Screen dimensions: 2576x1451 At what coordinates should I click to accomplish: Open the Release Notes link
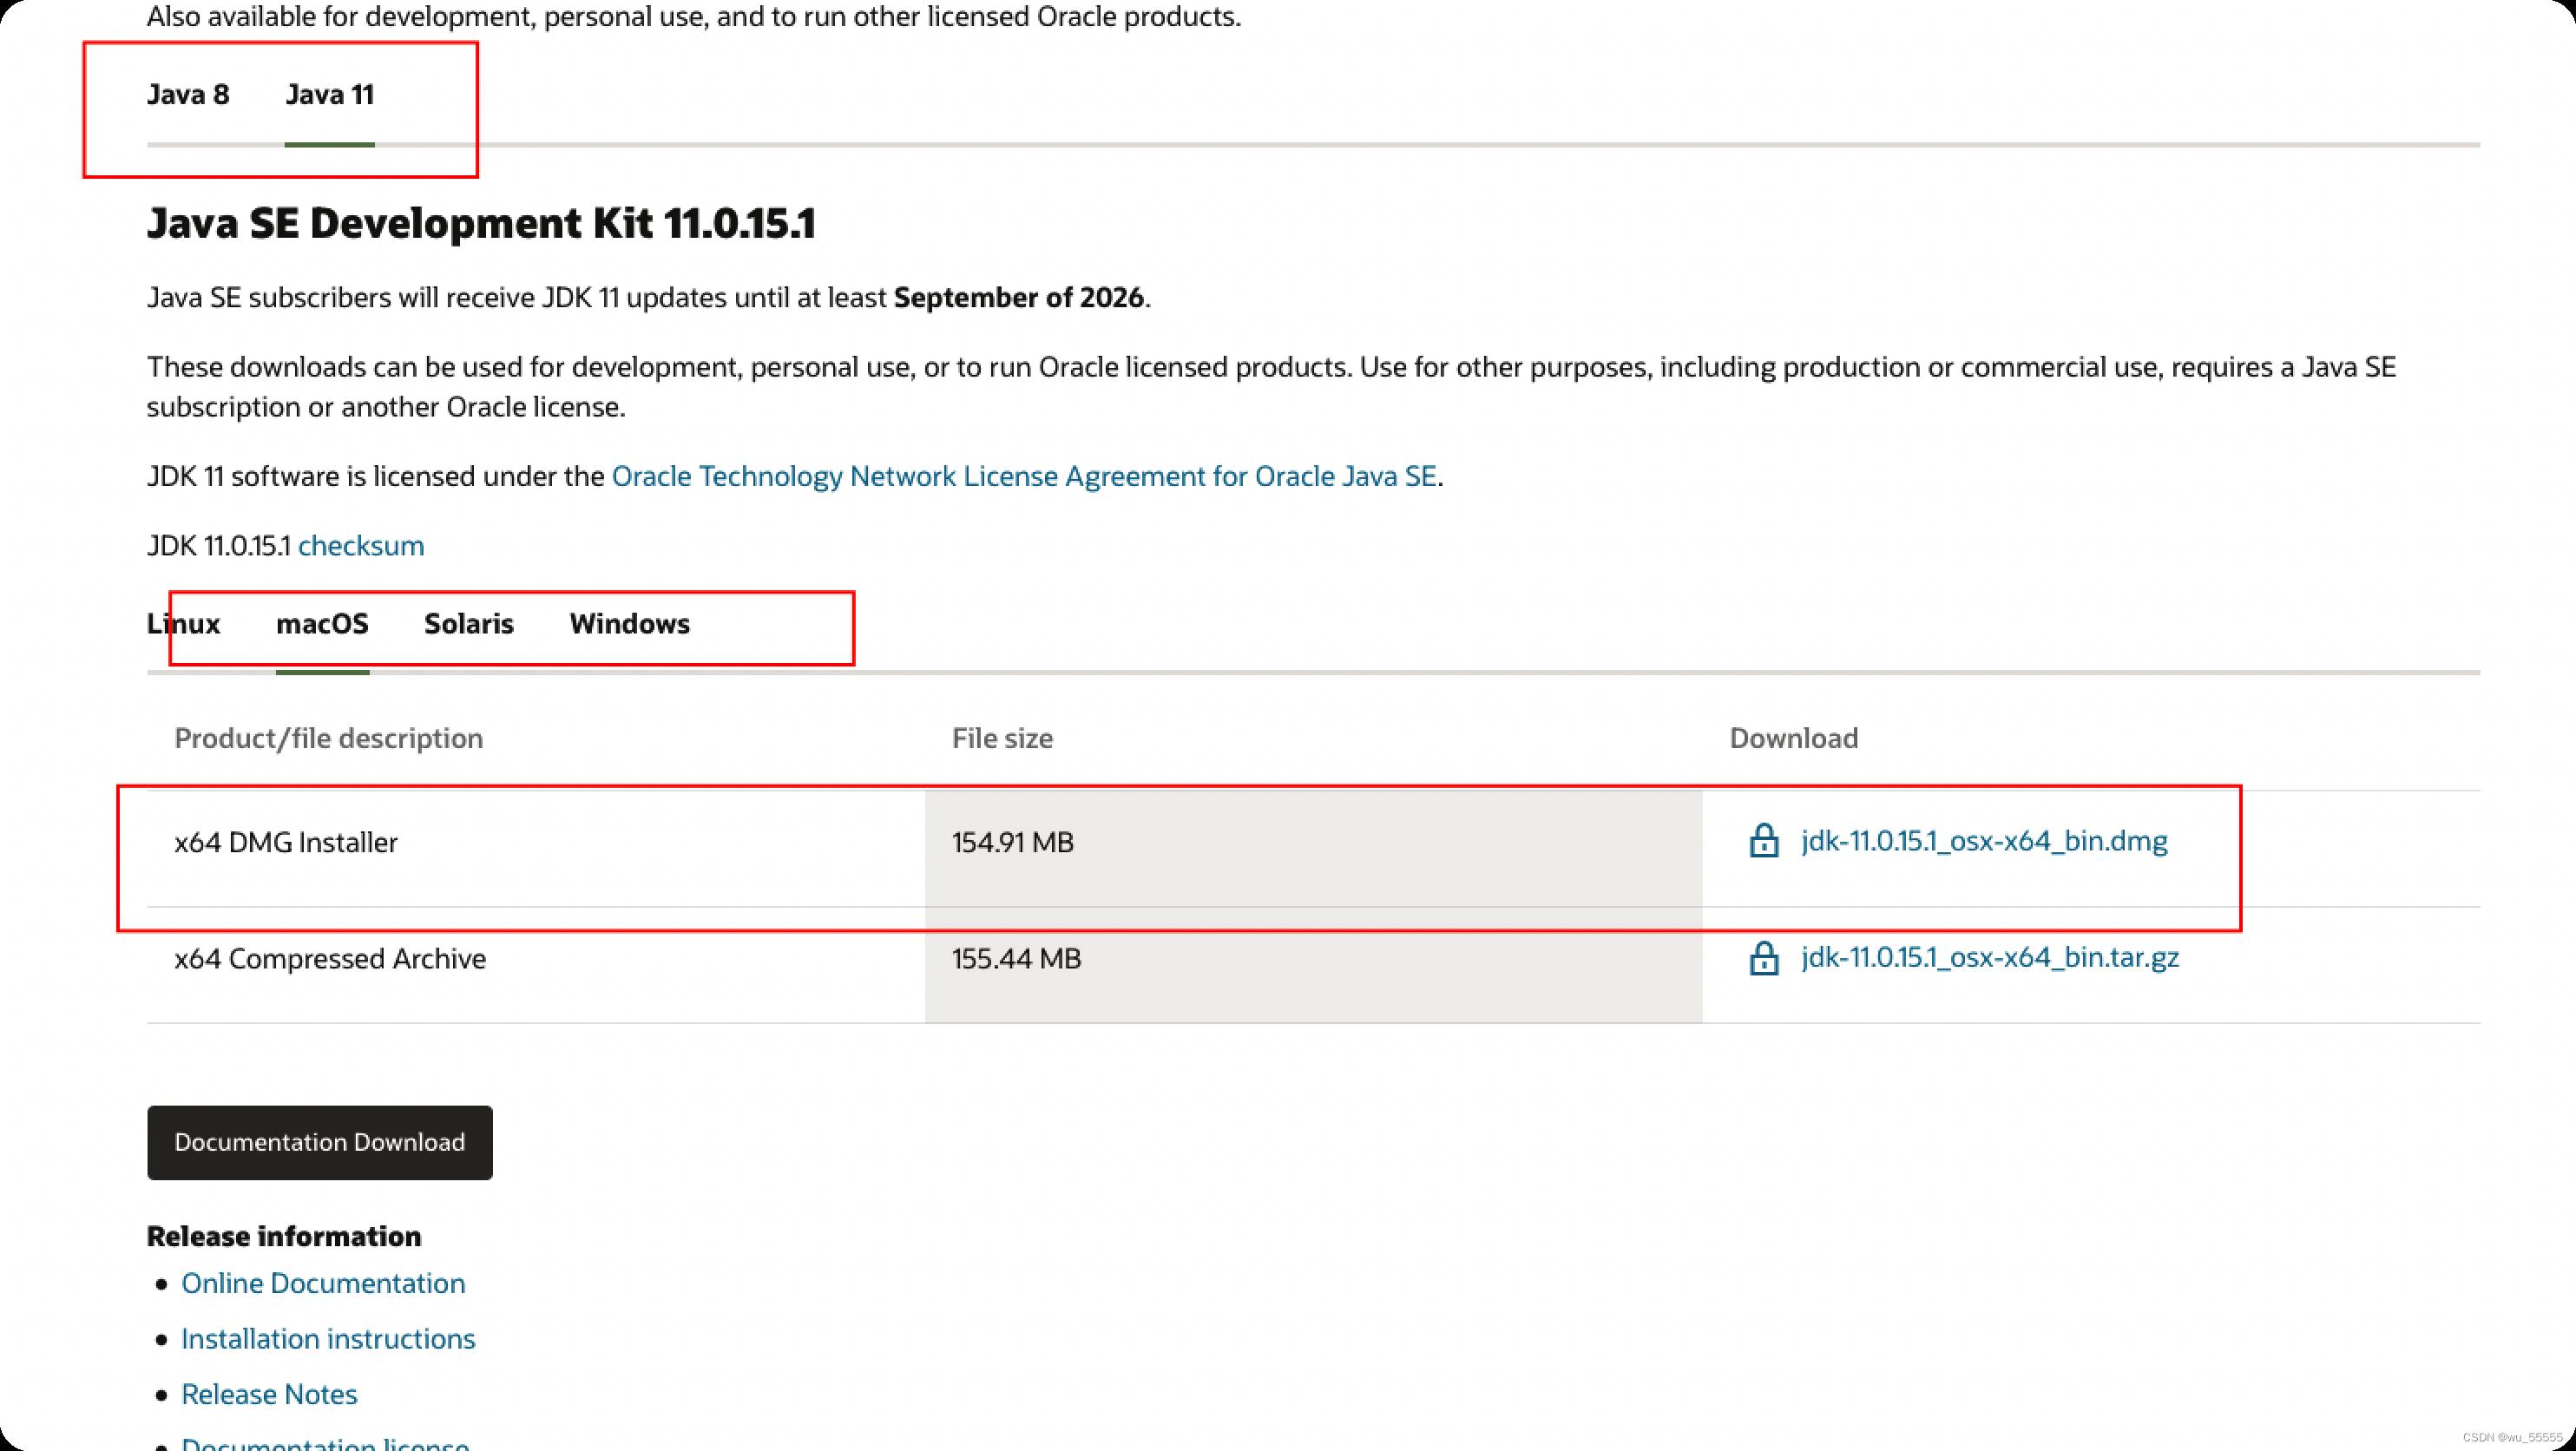pyautogui.click(x=269, y=1394)
